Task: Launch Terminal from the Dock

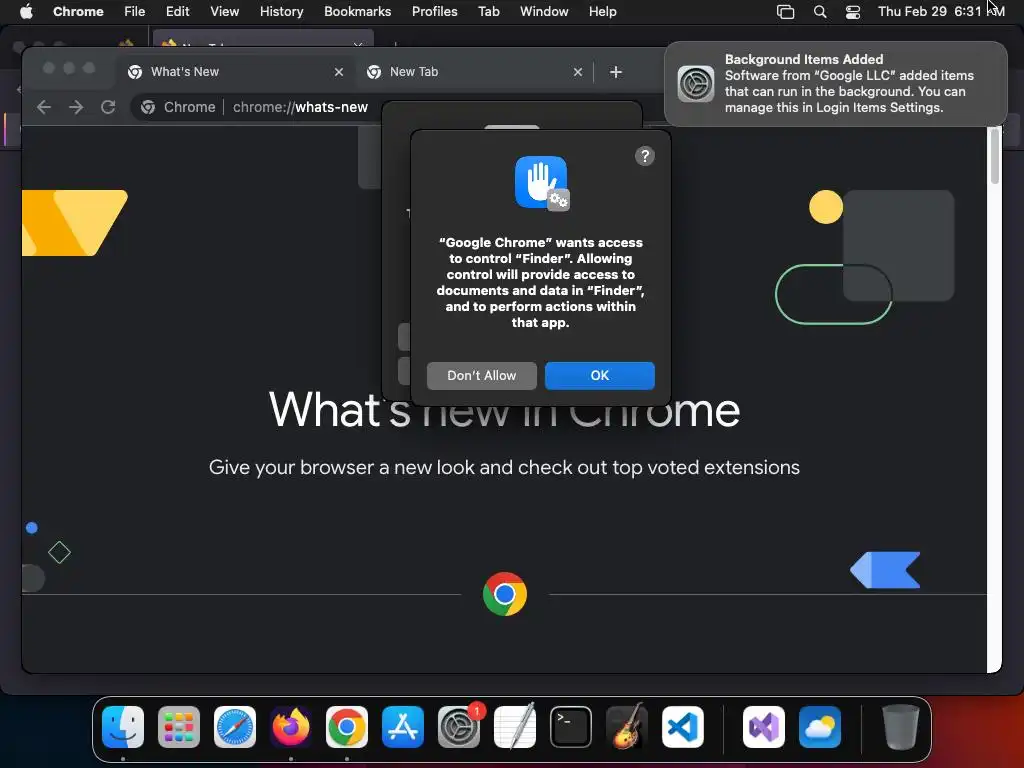Action: [x=571, y=727]
